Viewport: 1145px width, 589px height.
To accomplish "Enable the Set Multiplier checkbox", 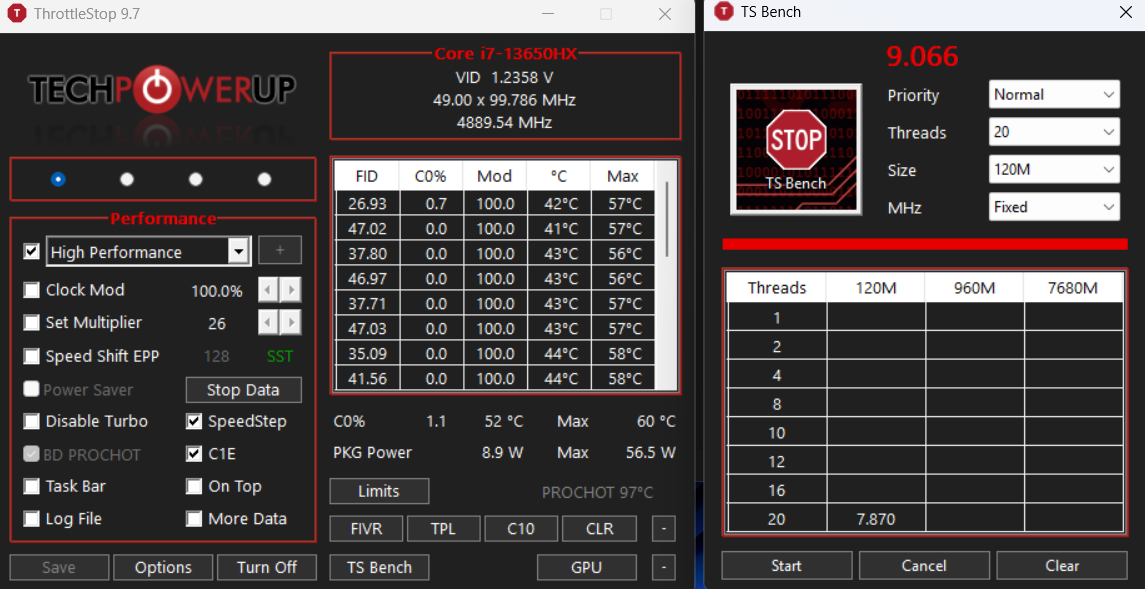I will coord(31,322).
